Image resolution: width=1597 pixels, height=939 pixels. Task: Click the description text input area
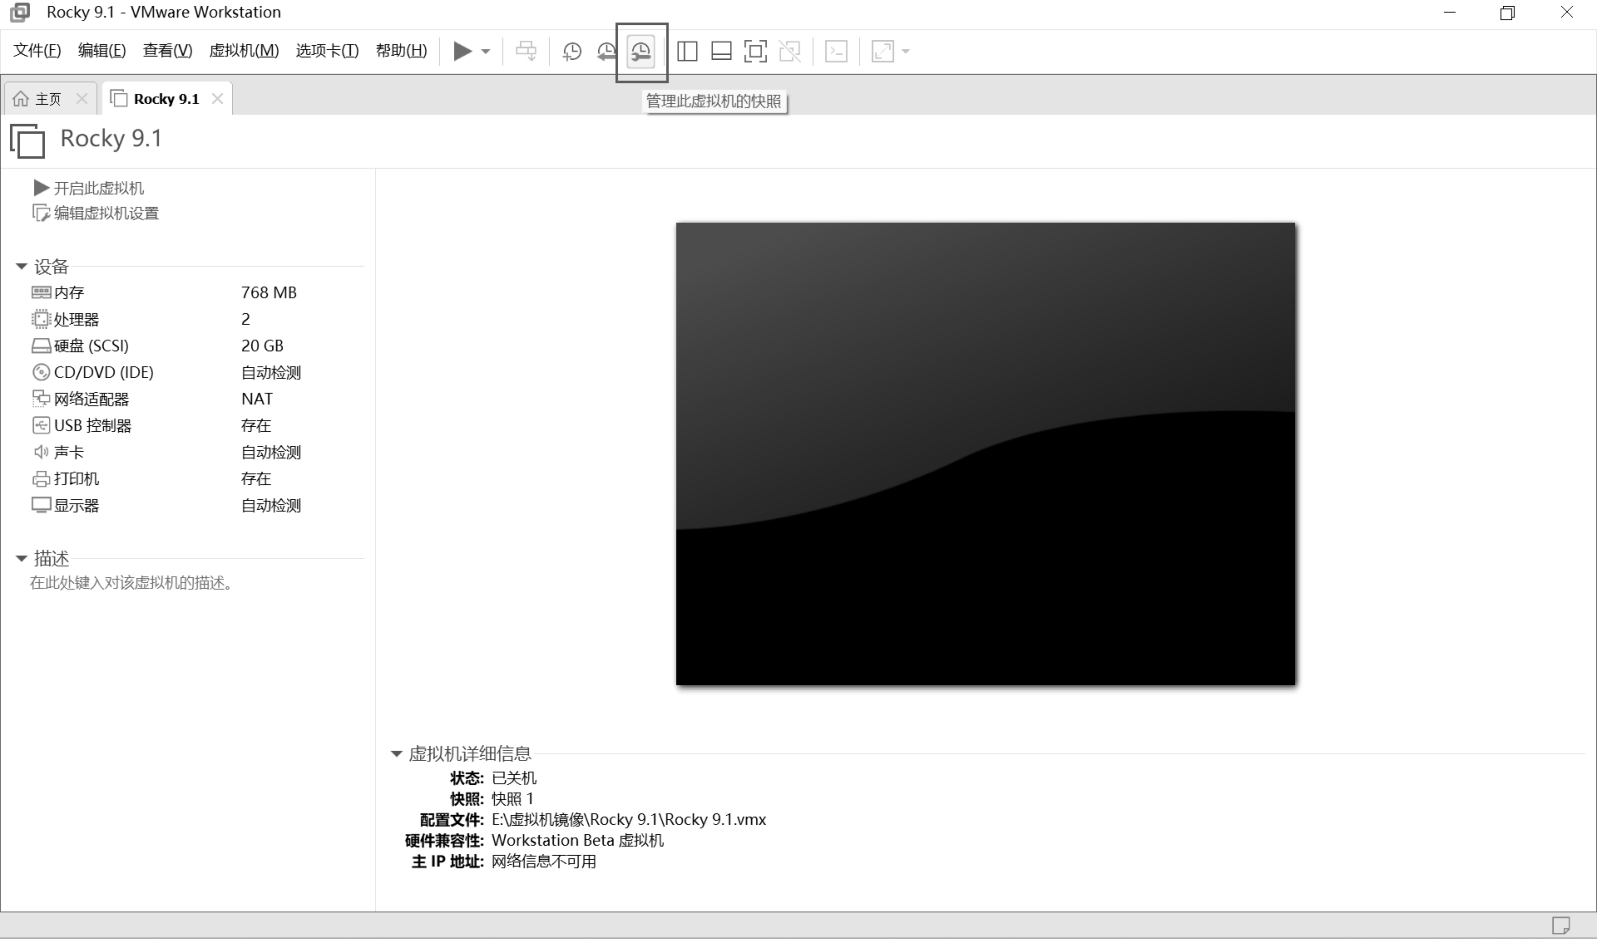131,583
